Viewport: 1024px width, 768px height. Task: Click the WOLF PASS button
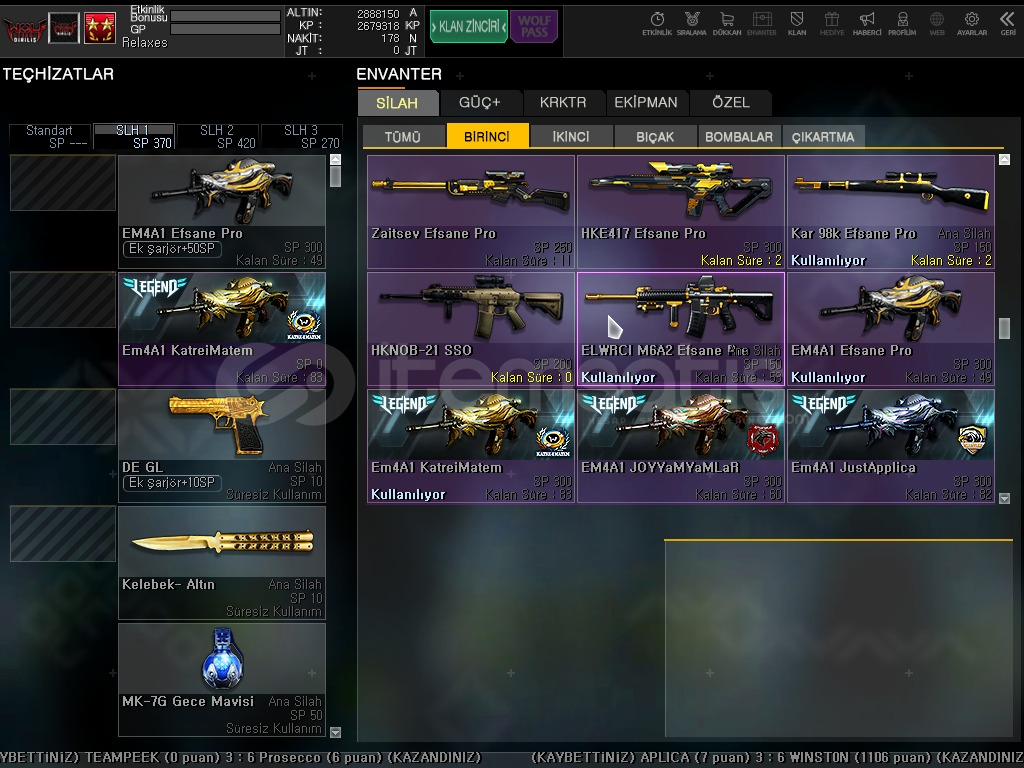[x=534, y=27]
